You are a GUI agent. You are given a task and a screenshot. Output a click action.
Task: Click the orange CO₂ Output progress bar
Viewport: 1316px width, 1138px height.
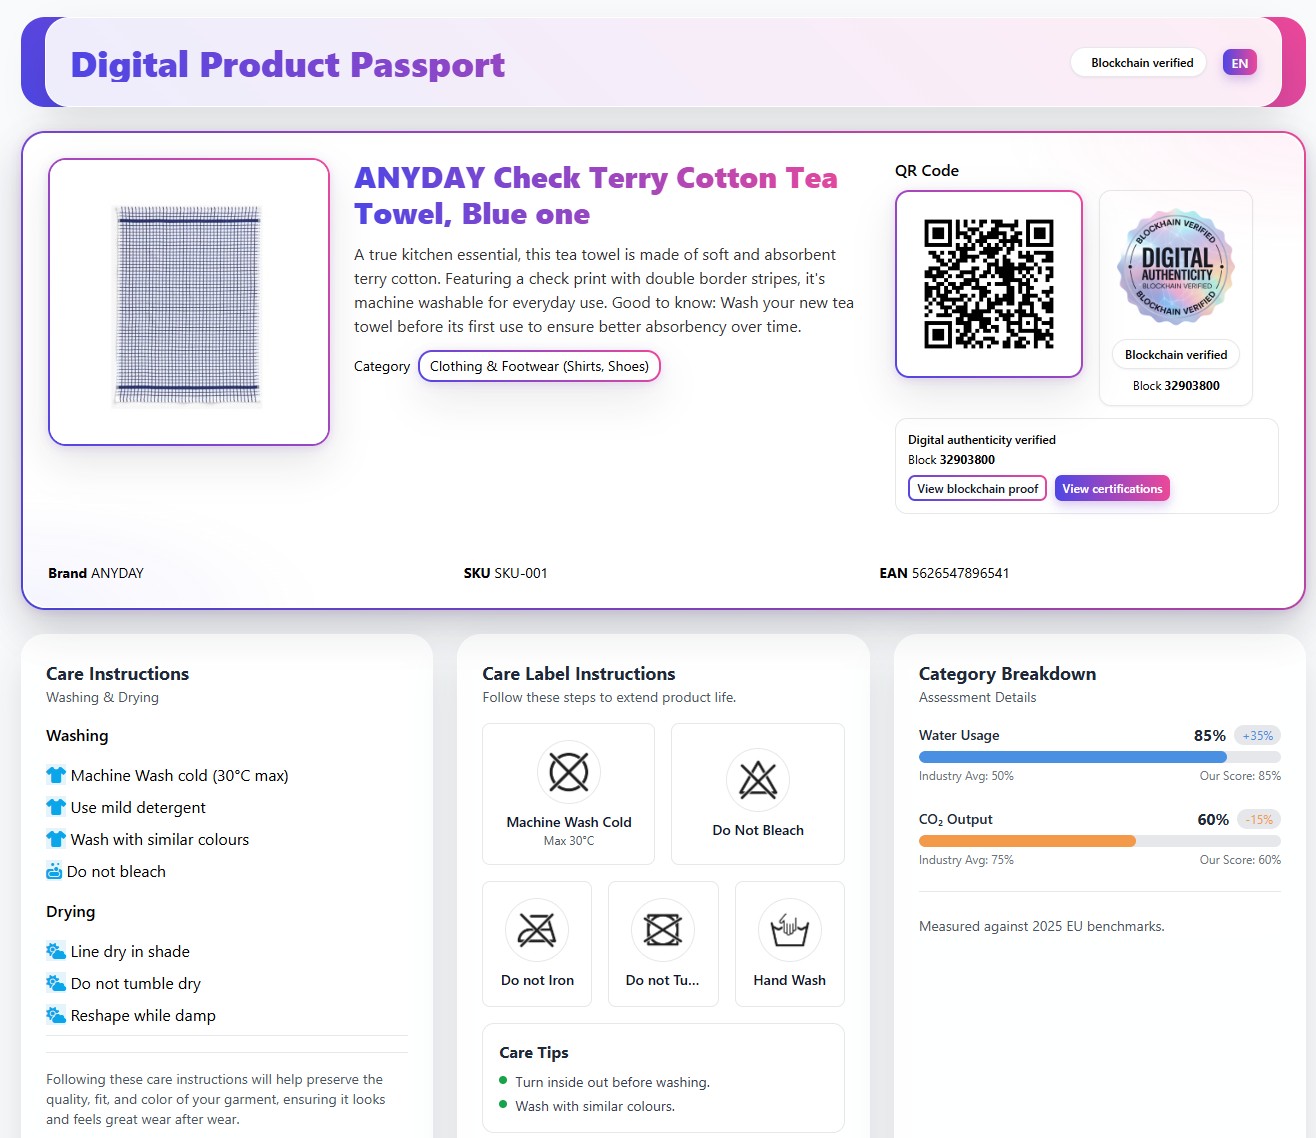(x=1027, y=841)
